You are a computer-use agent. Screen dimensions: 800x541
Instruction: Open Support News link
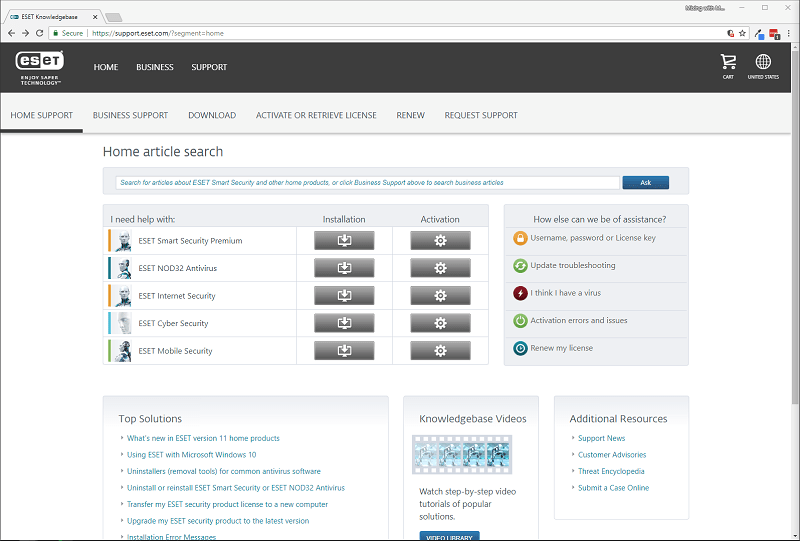click(601, 438)
